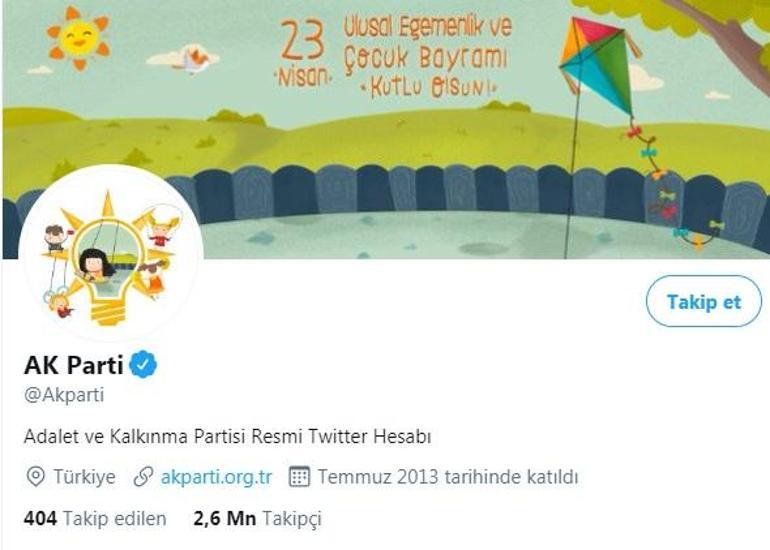Click the profile bio description text

(x=227, y=436)
